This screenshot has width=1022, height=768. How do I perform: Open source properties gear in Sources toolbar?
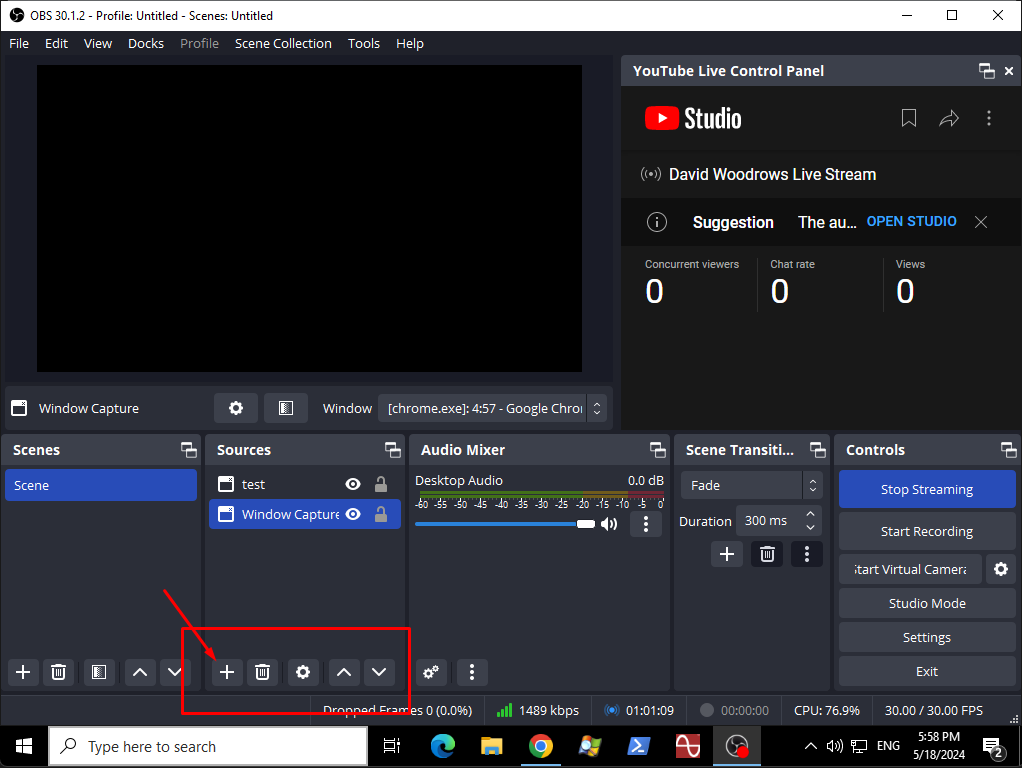click(303, 672)
